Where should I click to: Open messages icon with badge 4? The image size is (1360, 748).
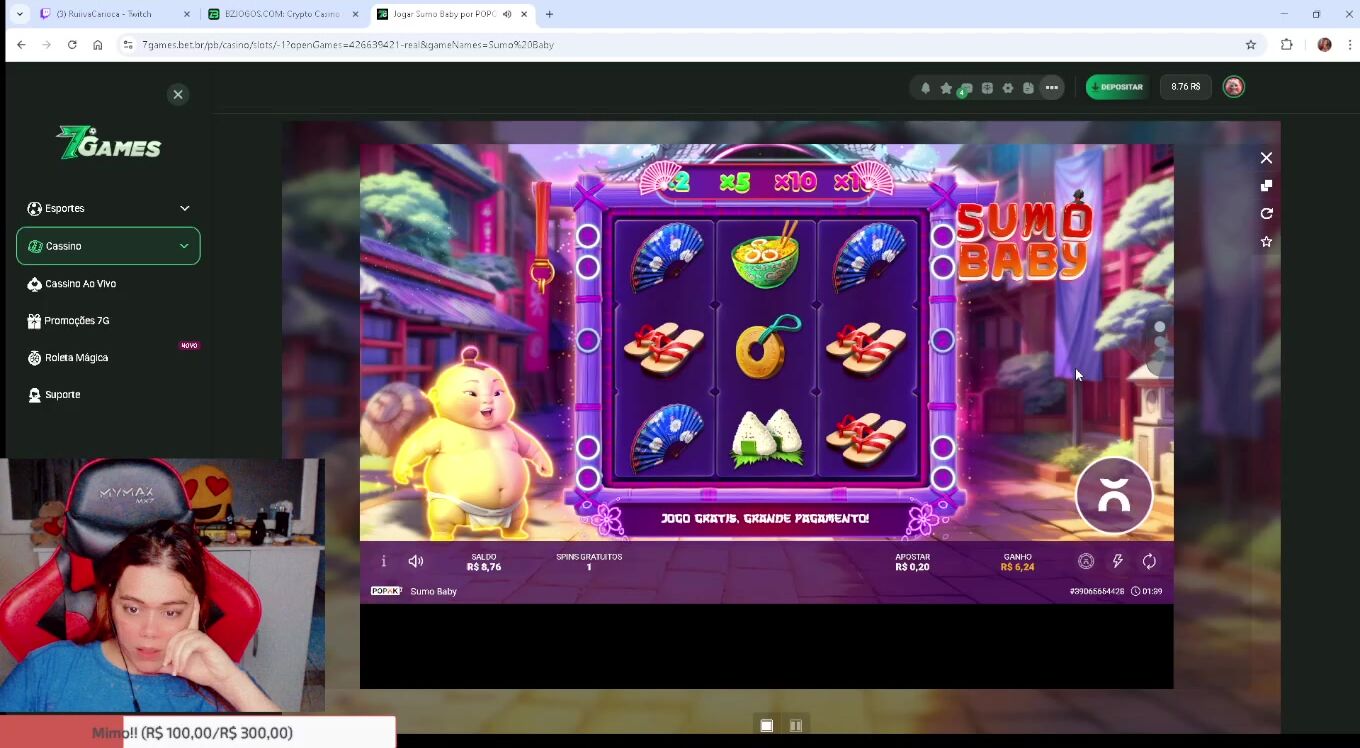tap(965, 89)
